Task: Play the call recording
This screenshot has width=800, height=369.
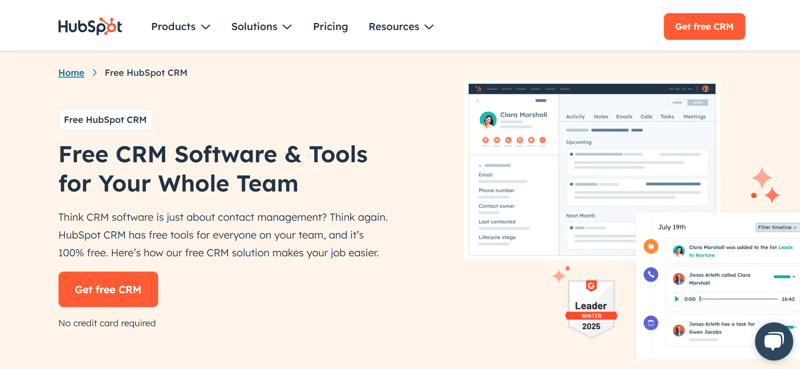Action: 677,299
